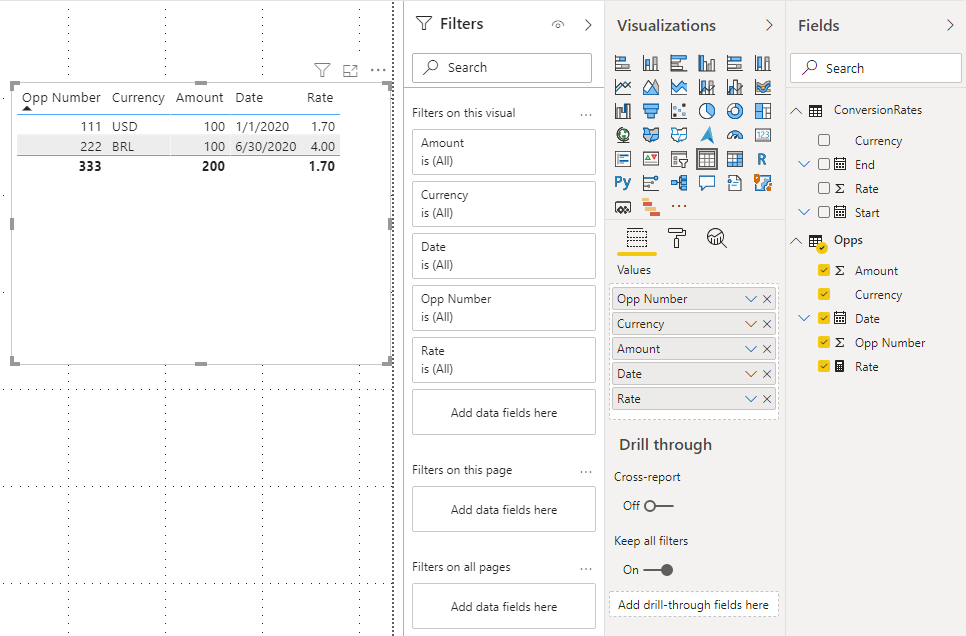This screenshot has width=966, height=636.
Task: Open Filters on this page options menu
Action: [x=586, y=472]
